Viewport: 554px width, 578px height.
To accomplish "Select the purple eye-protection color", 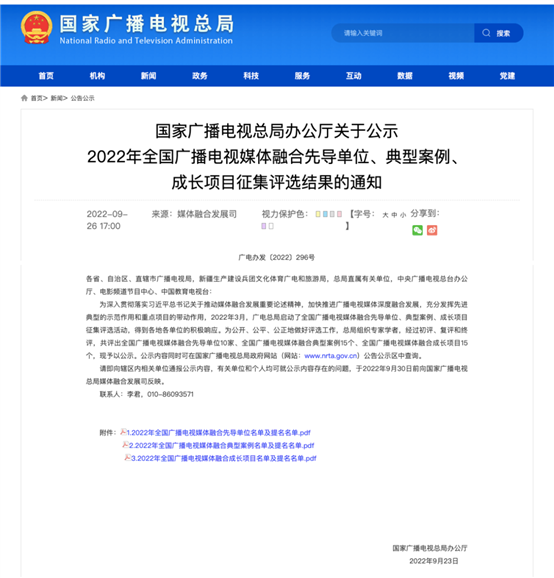I will click(x=264, y=226).
